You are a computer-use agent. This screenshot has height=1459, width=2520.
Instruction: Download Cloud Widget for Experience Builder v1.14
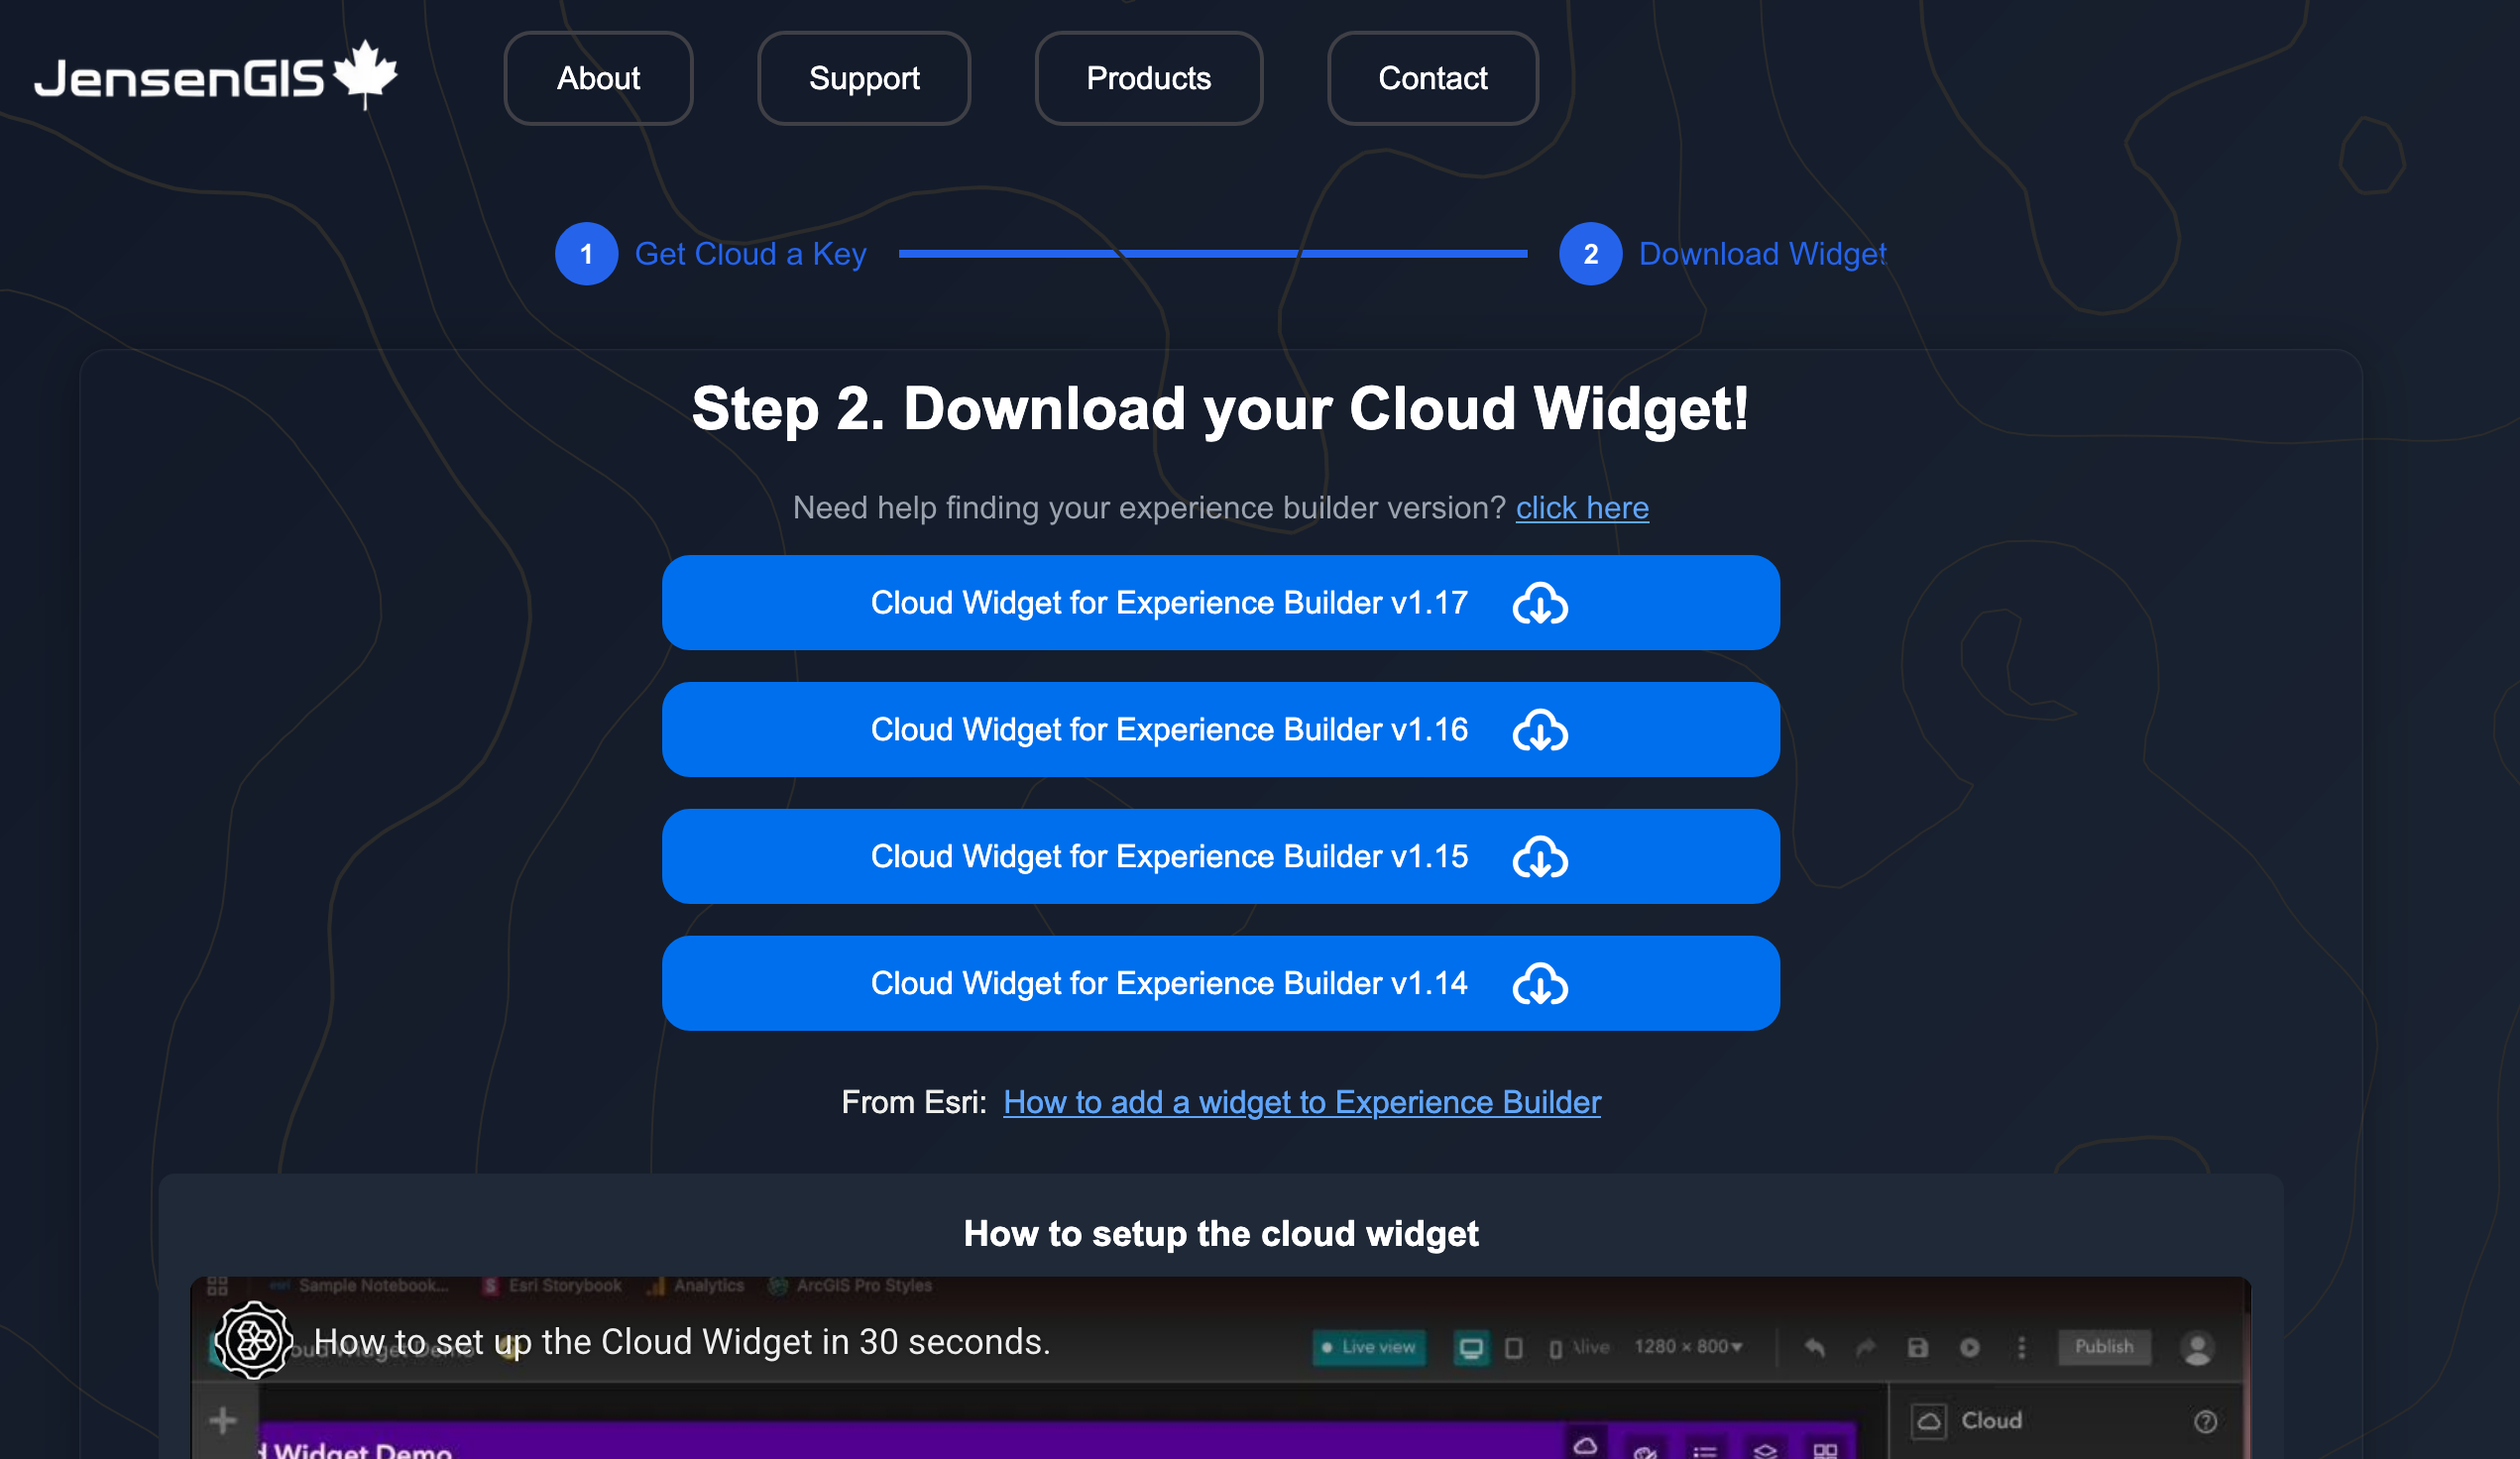tap(1168, 984)
